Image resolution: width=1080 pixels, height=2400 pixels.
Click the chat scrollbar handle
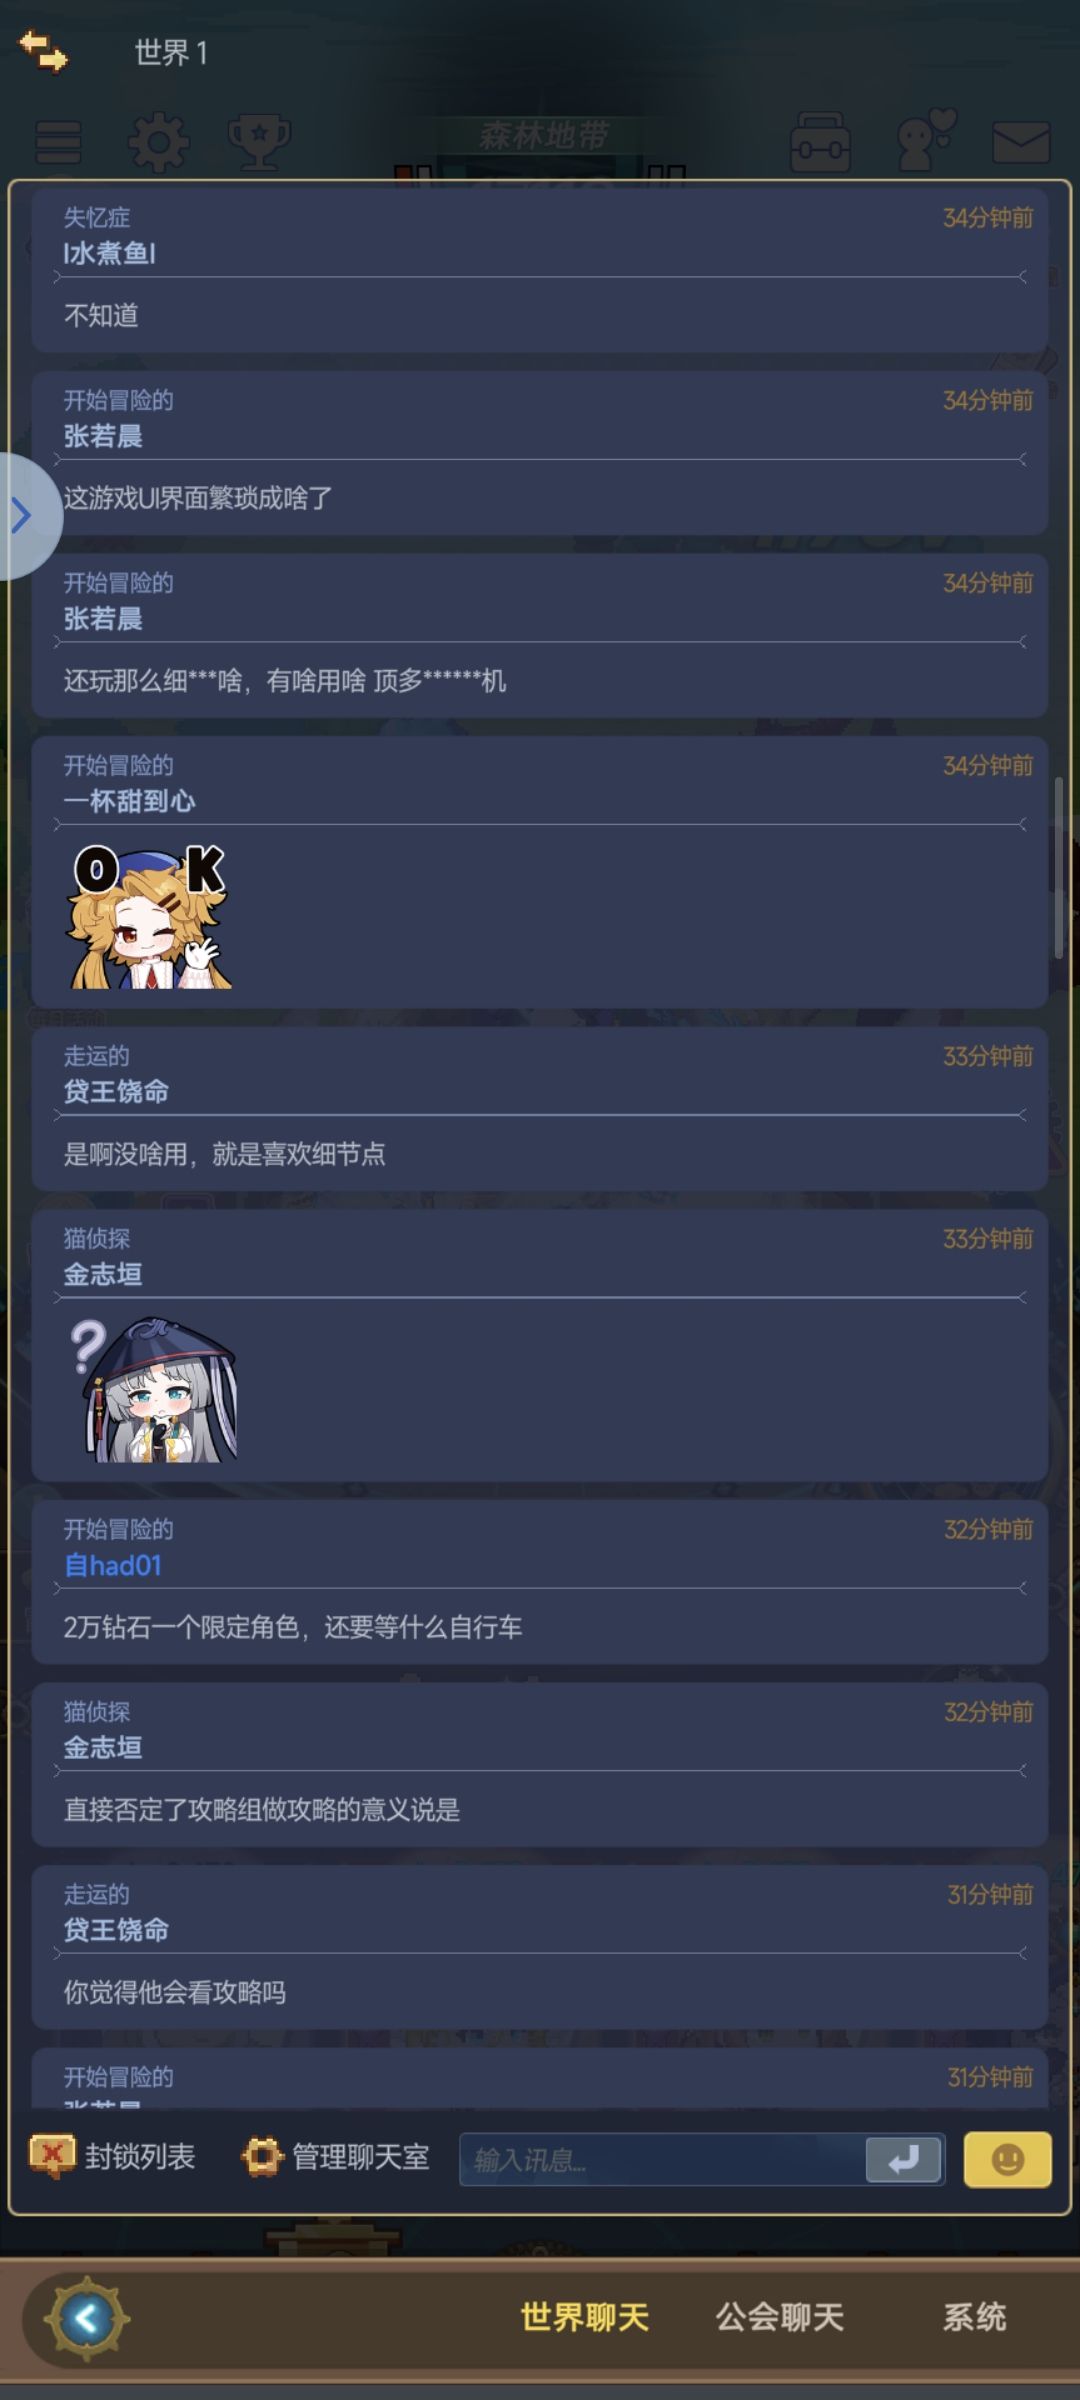point(1058,868)
